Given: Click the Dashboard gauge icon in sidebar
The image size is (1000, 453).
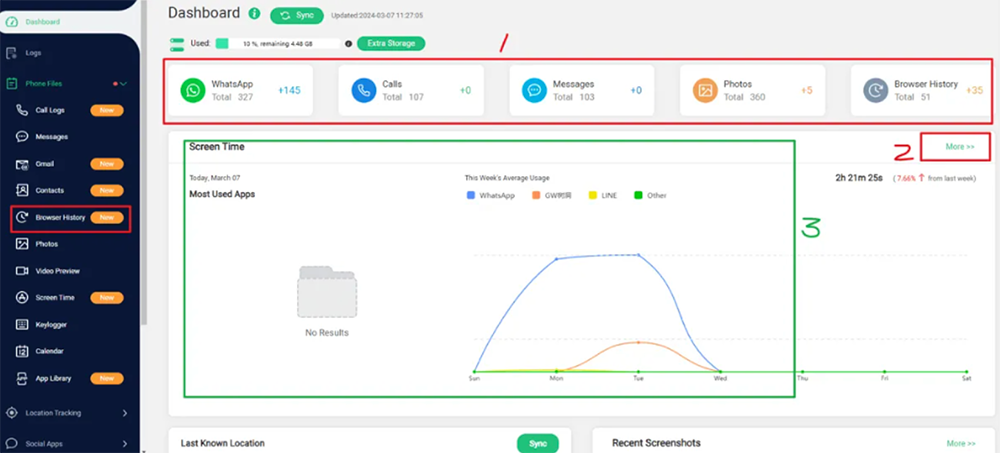Looking at the screenshot, I should tap(11, 22).
